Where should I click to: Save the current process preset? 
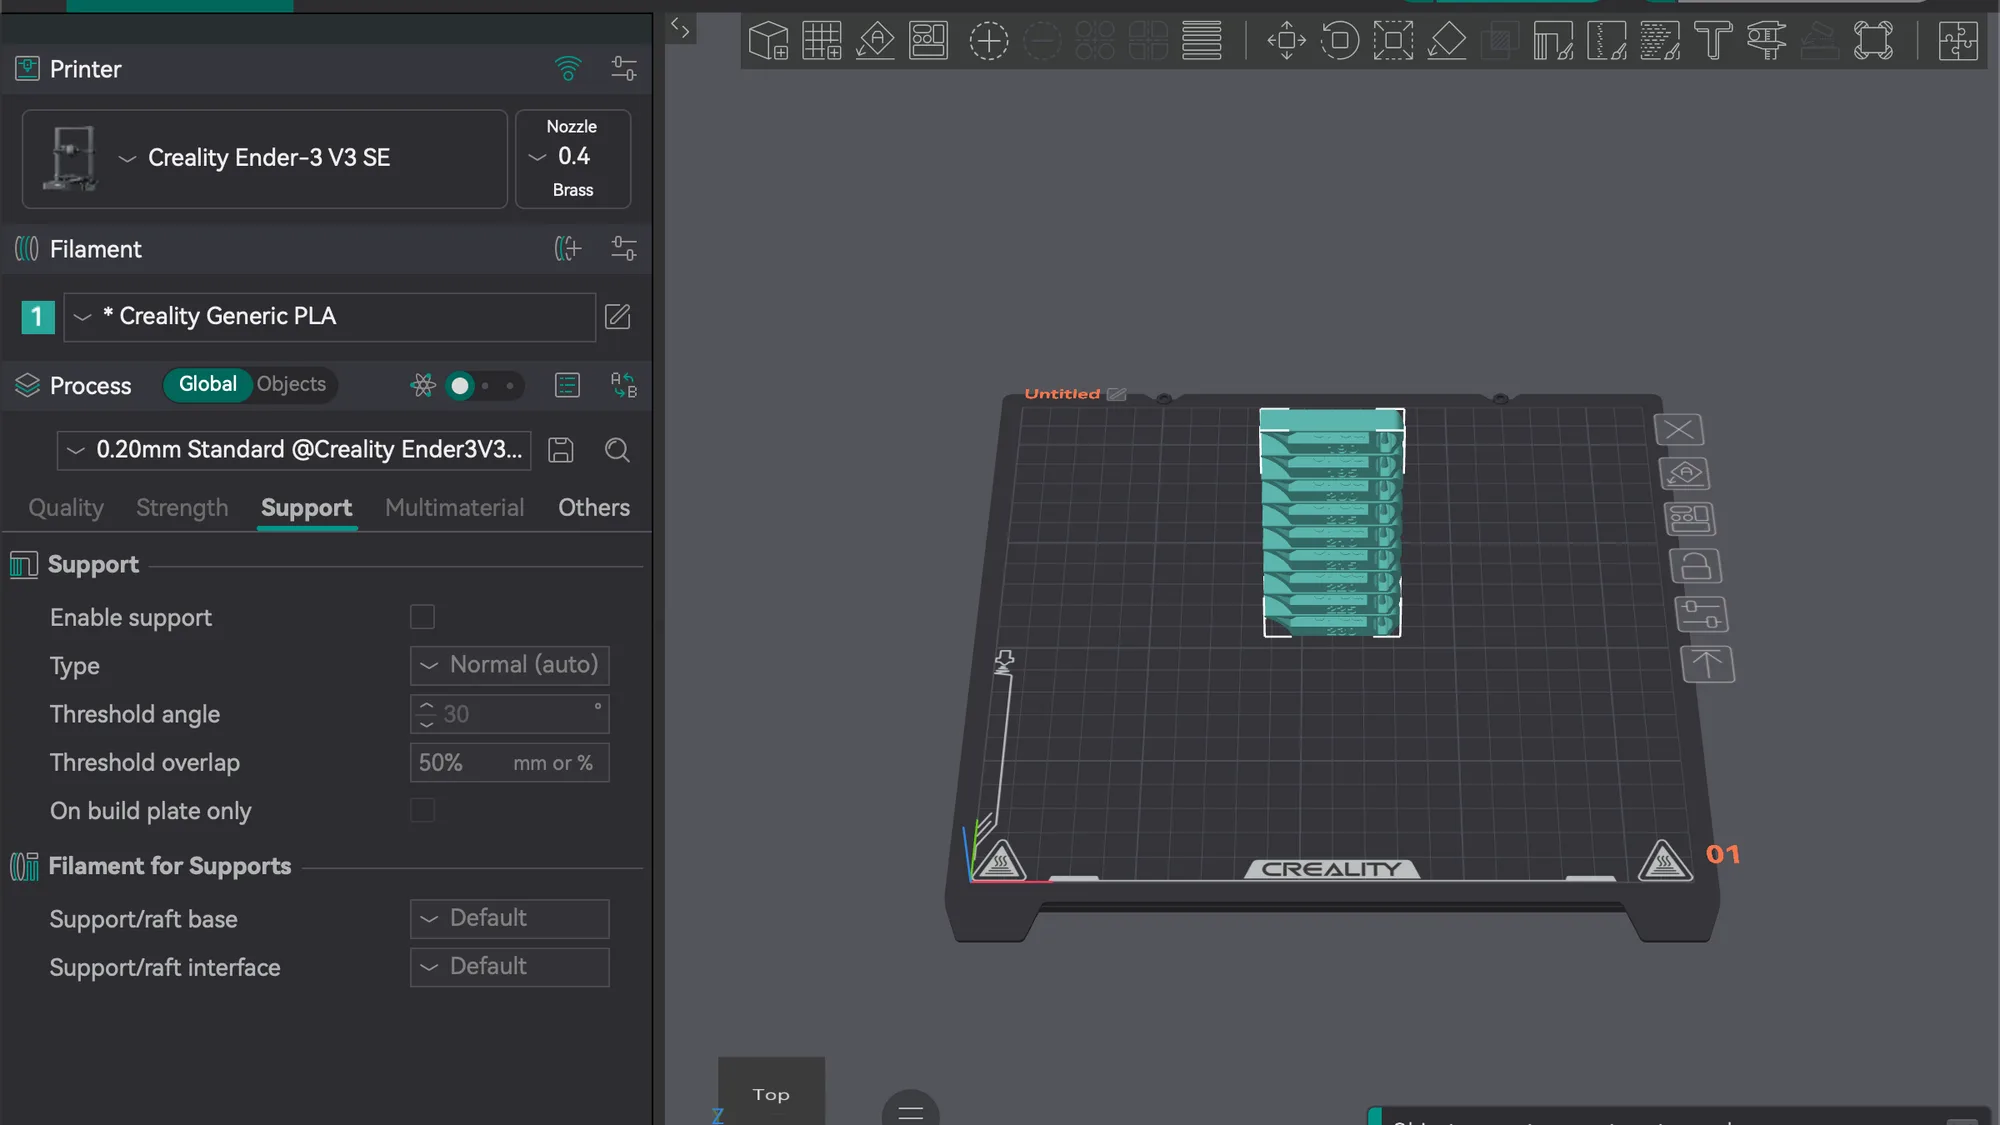pos(561,450)
